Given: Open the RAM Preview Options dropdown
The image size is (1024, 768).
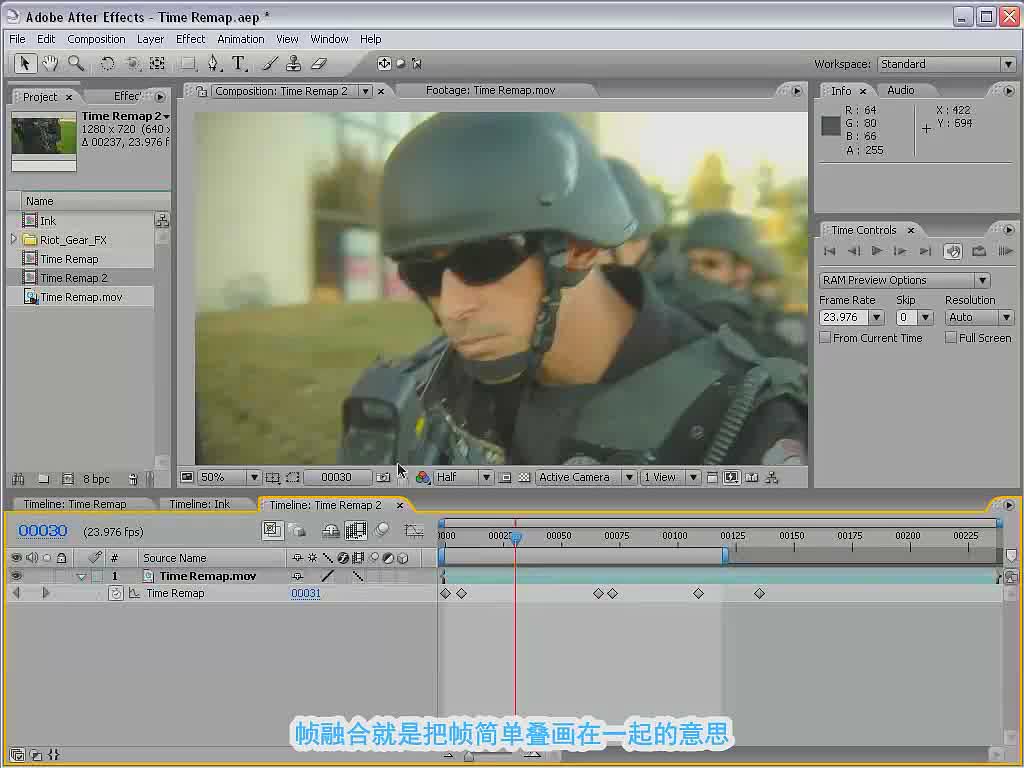Looking at the screenshot, I should coord(904,280).
